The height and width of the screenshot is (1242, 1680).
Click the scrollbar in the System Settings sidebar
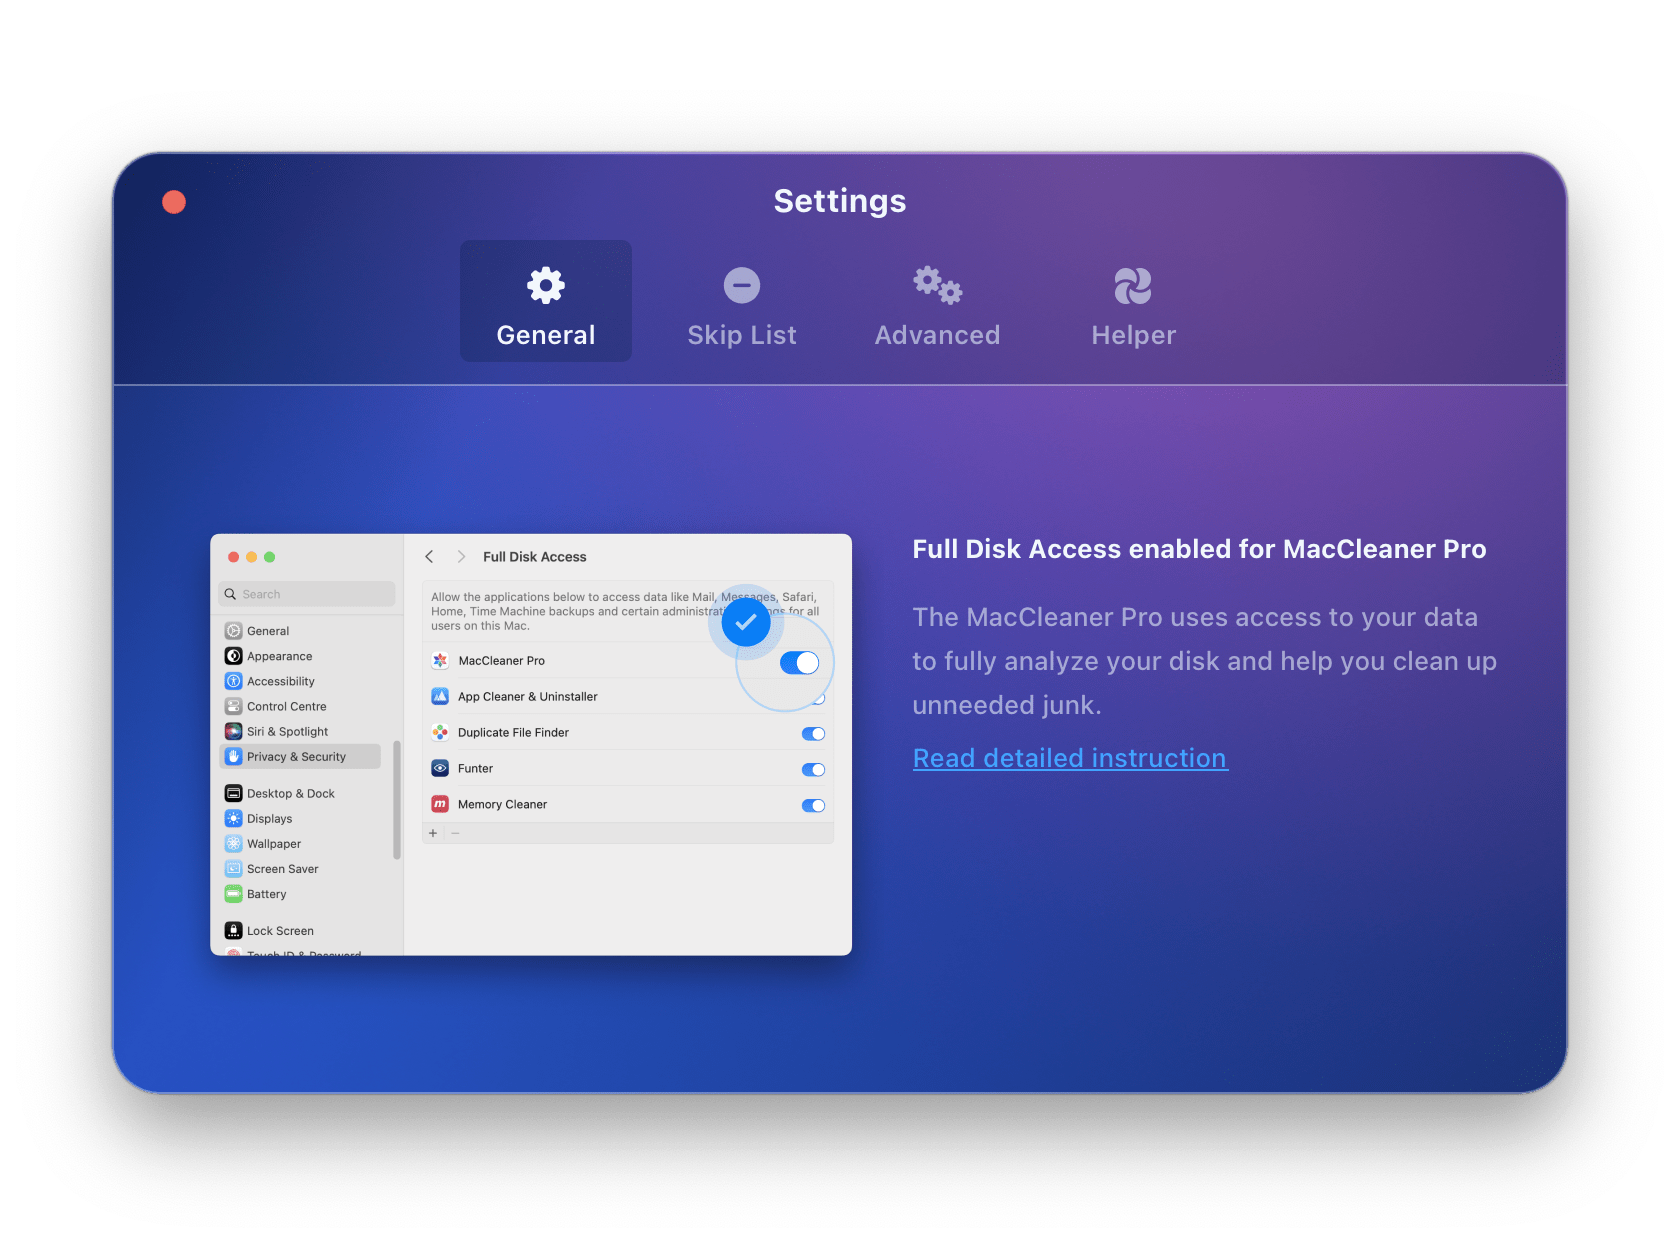[397, 800]
